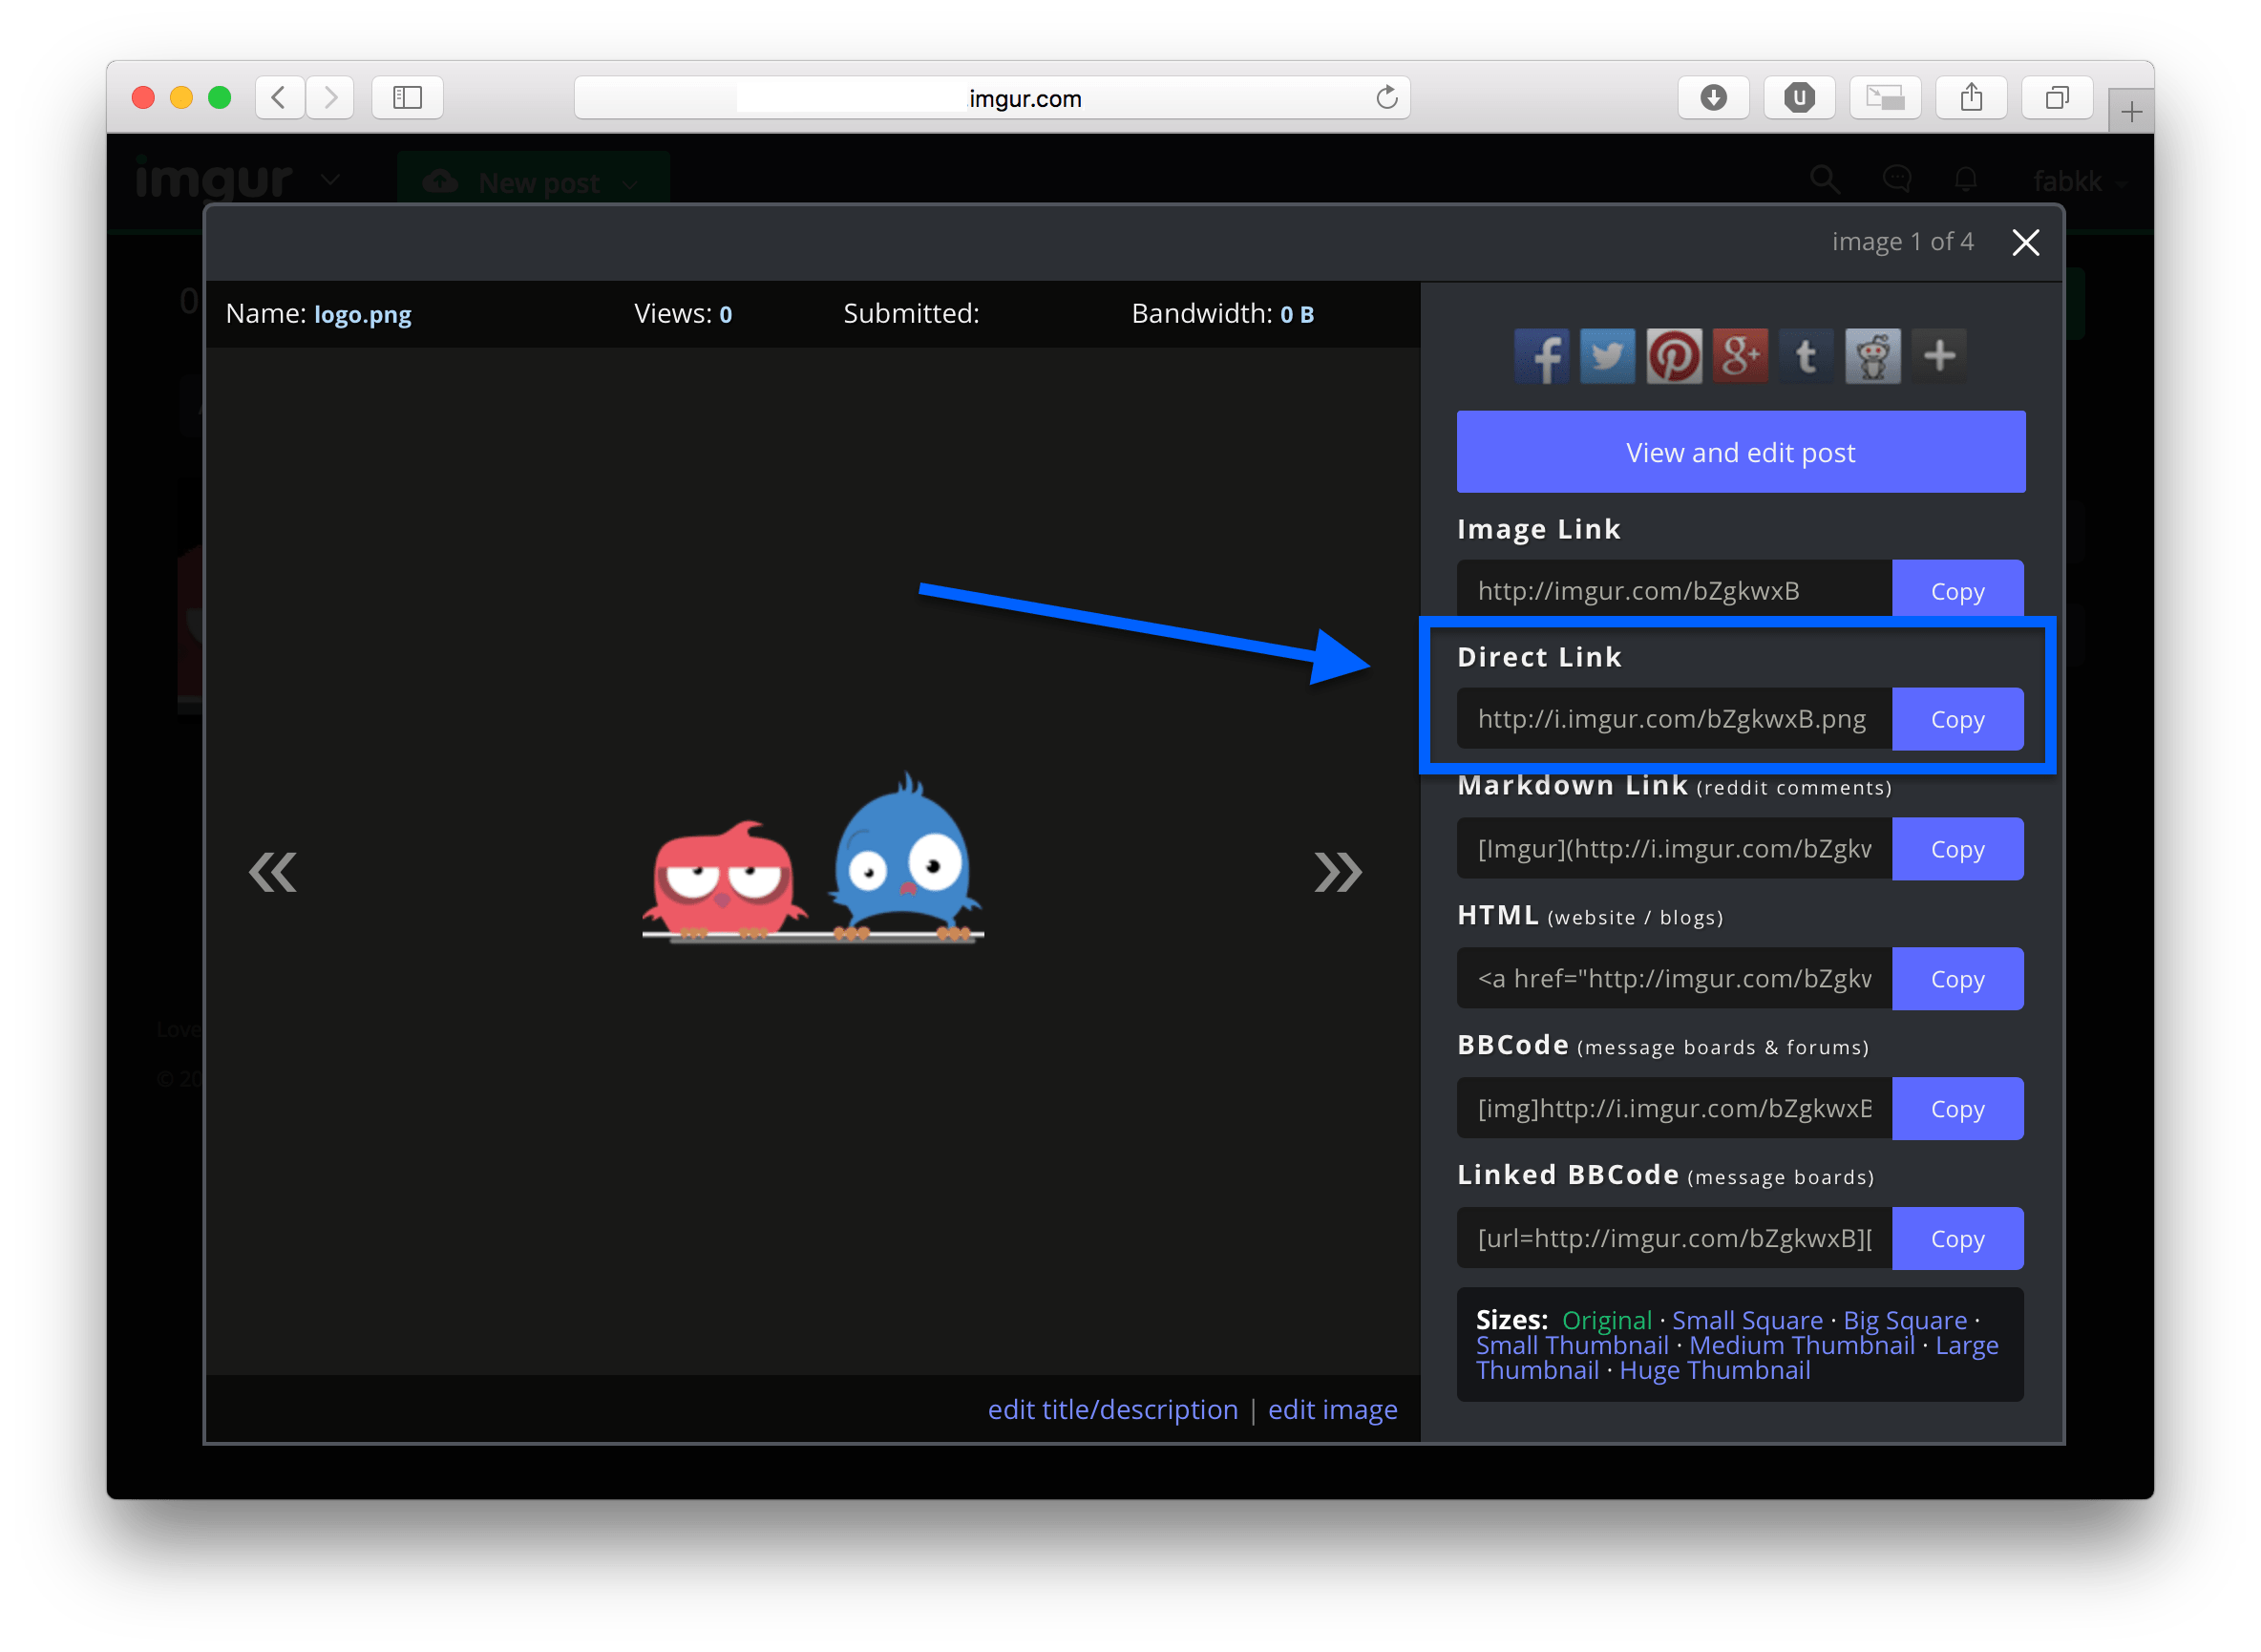This screenshot has width=2261, height=1652.
Task: Share image on Pinterest
Action: click(x=1674, y=356)
